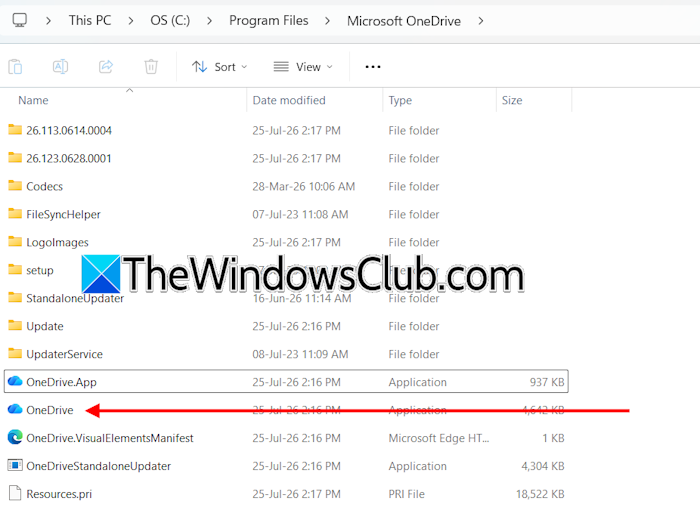Click the 937 KB size value
Screen dimensions: 700x523
tap(547, 382)
